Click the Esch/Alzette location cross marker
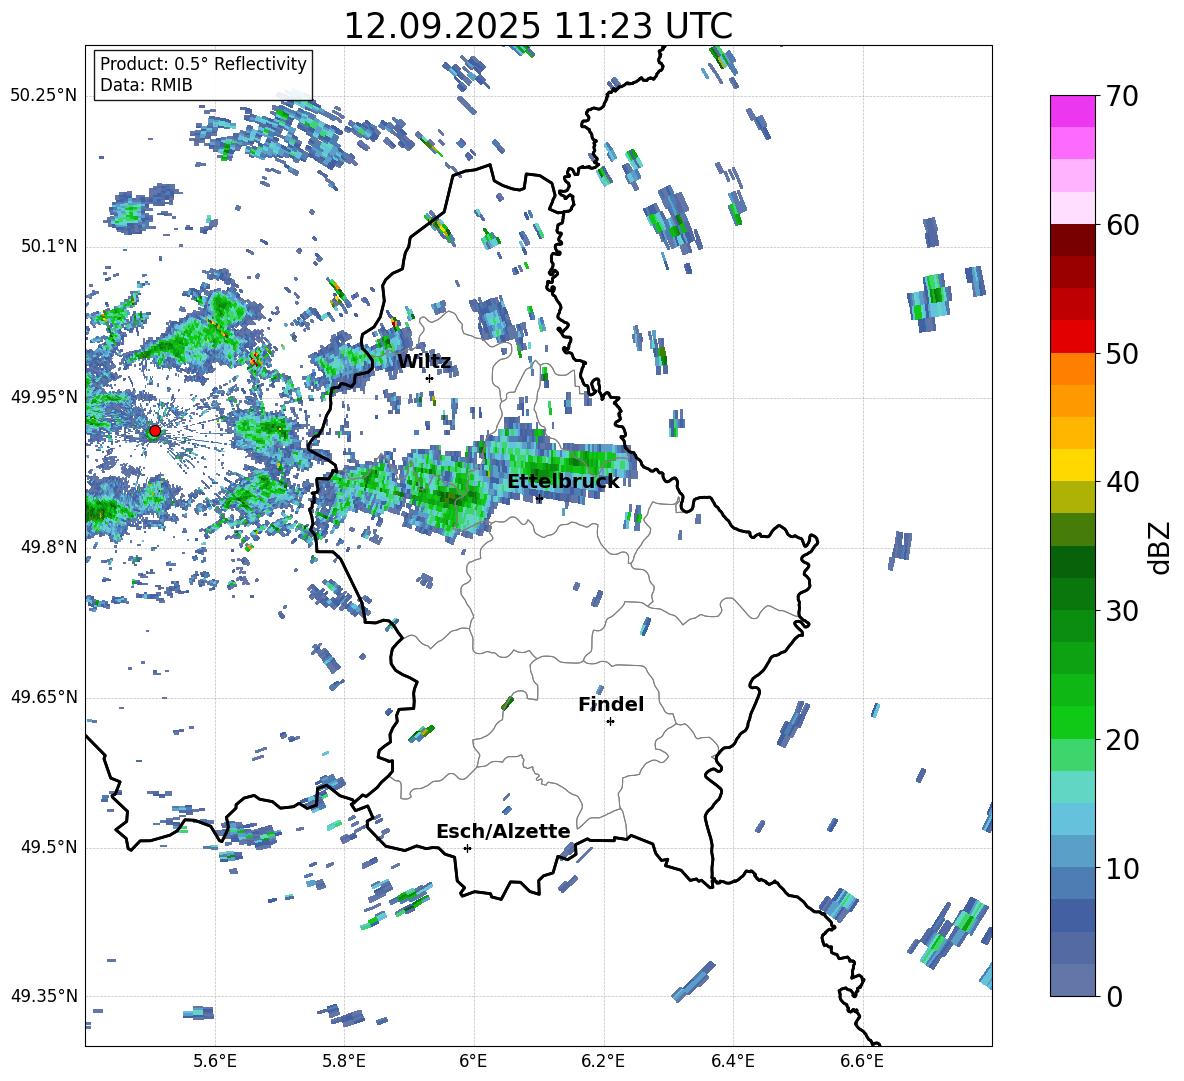 pyautogui.click(x=467, y=848)
